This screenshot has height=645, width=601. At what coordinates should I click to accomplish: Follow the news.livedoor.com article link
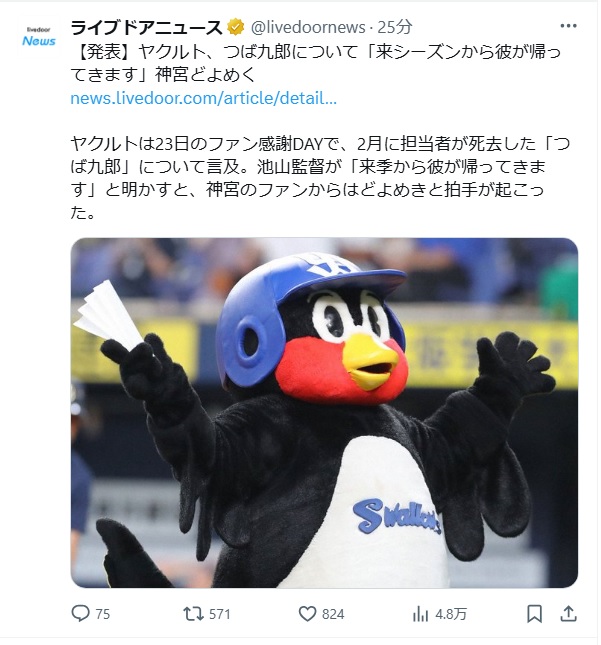tap(204, 98)
